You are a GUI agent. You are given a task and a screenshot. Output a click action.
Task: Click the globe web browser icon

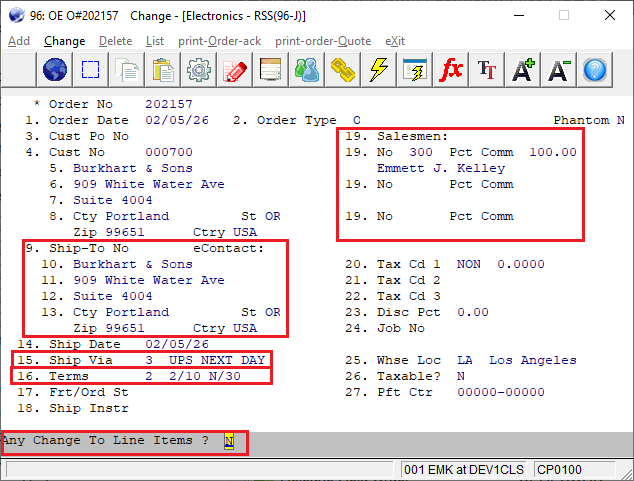(56, 70)
